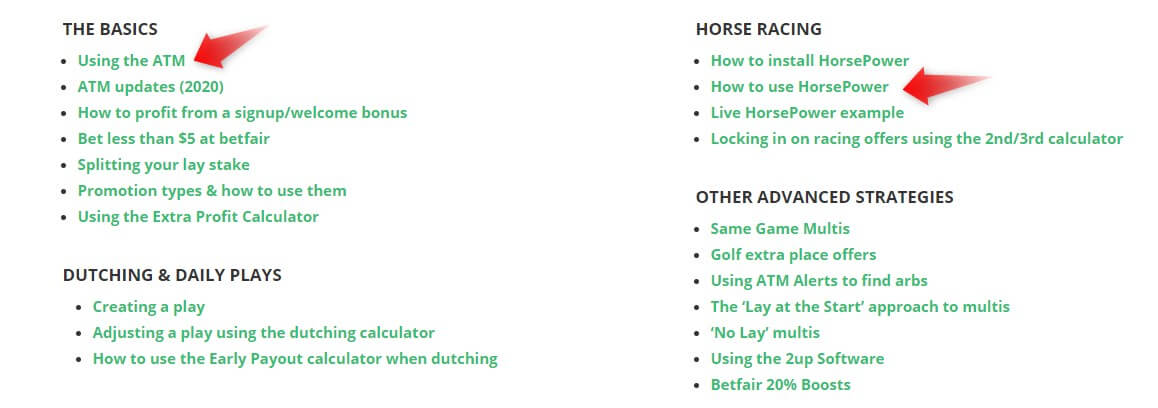Open Using the Extra Profit Calculator

click(x=198, y=217)
